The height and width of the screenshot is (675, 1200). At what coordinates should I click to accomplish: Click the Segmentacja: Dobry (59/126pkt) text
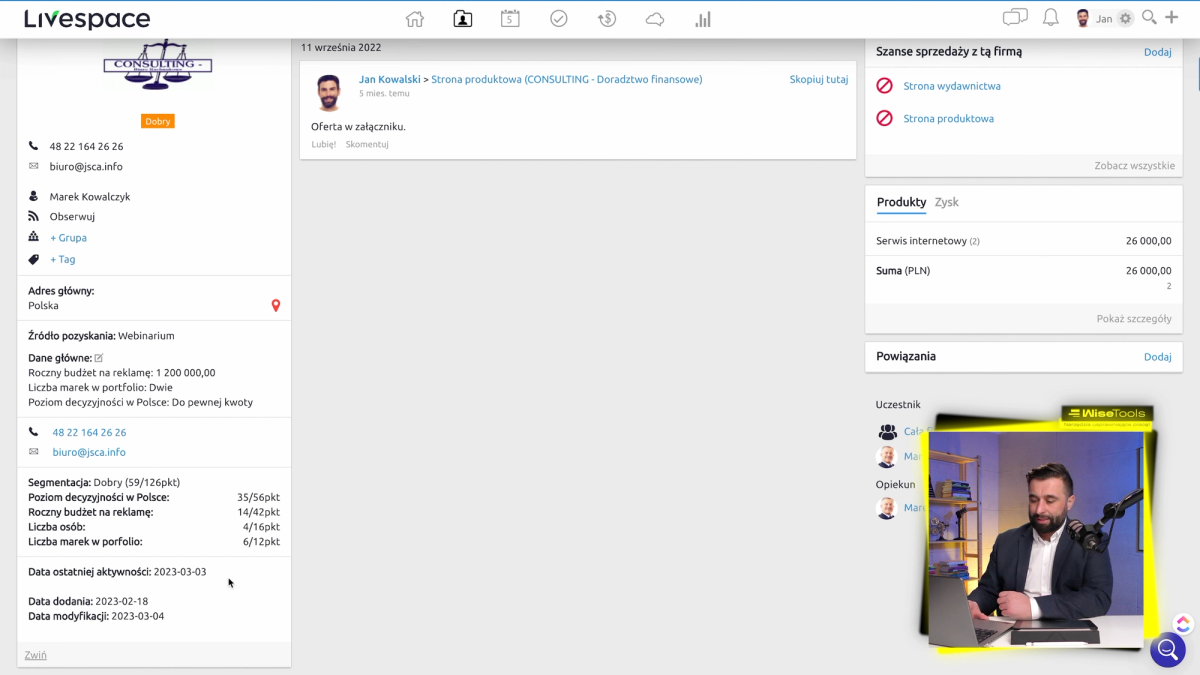[x=104, y=482]
